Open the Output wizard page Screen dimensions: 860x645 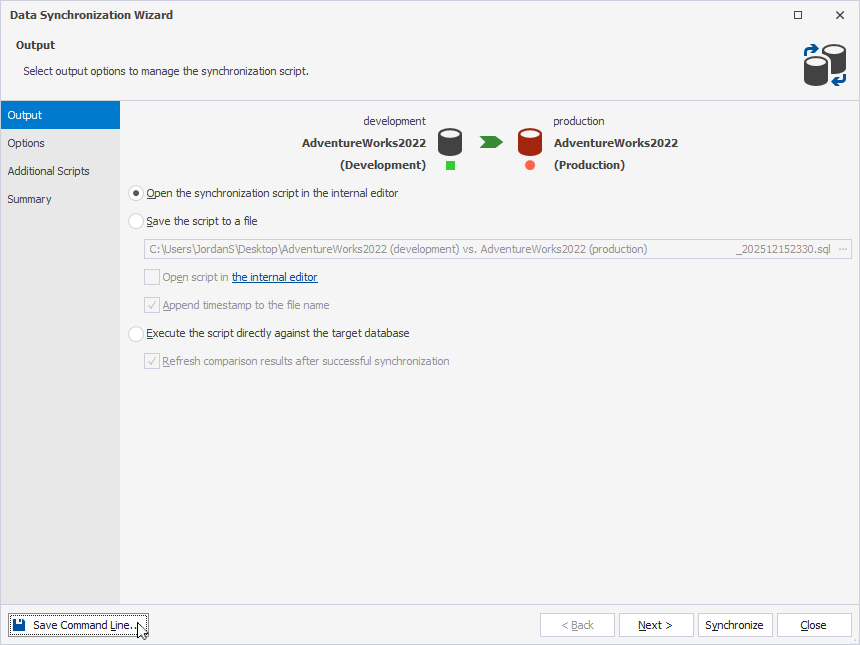point(60,115)
